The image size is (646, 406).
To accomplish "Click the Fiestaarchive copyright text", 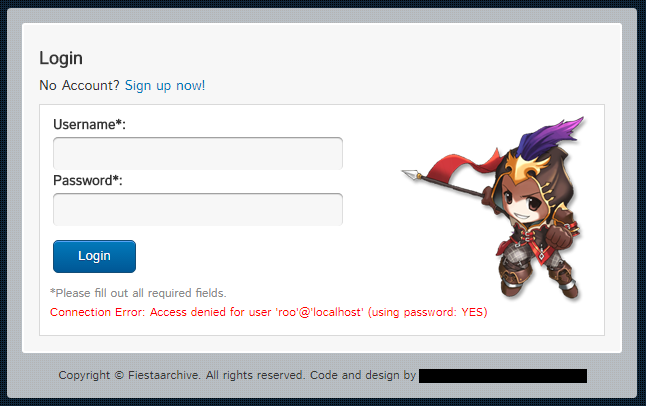I will pos(129,375).
